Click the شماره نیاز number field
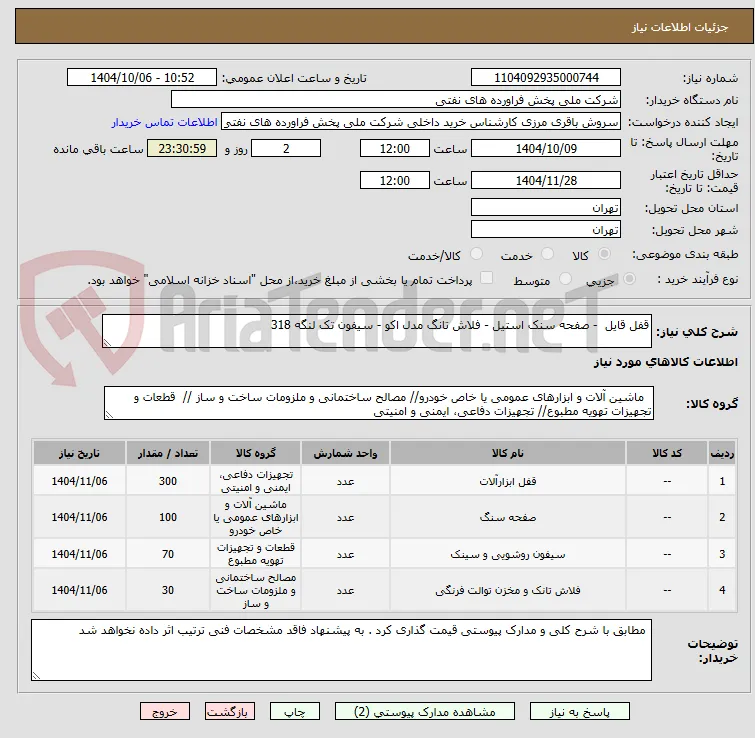Image resolution: width=755 pixels, height=738 pixels. pos(546,78)
